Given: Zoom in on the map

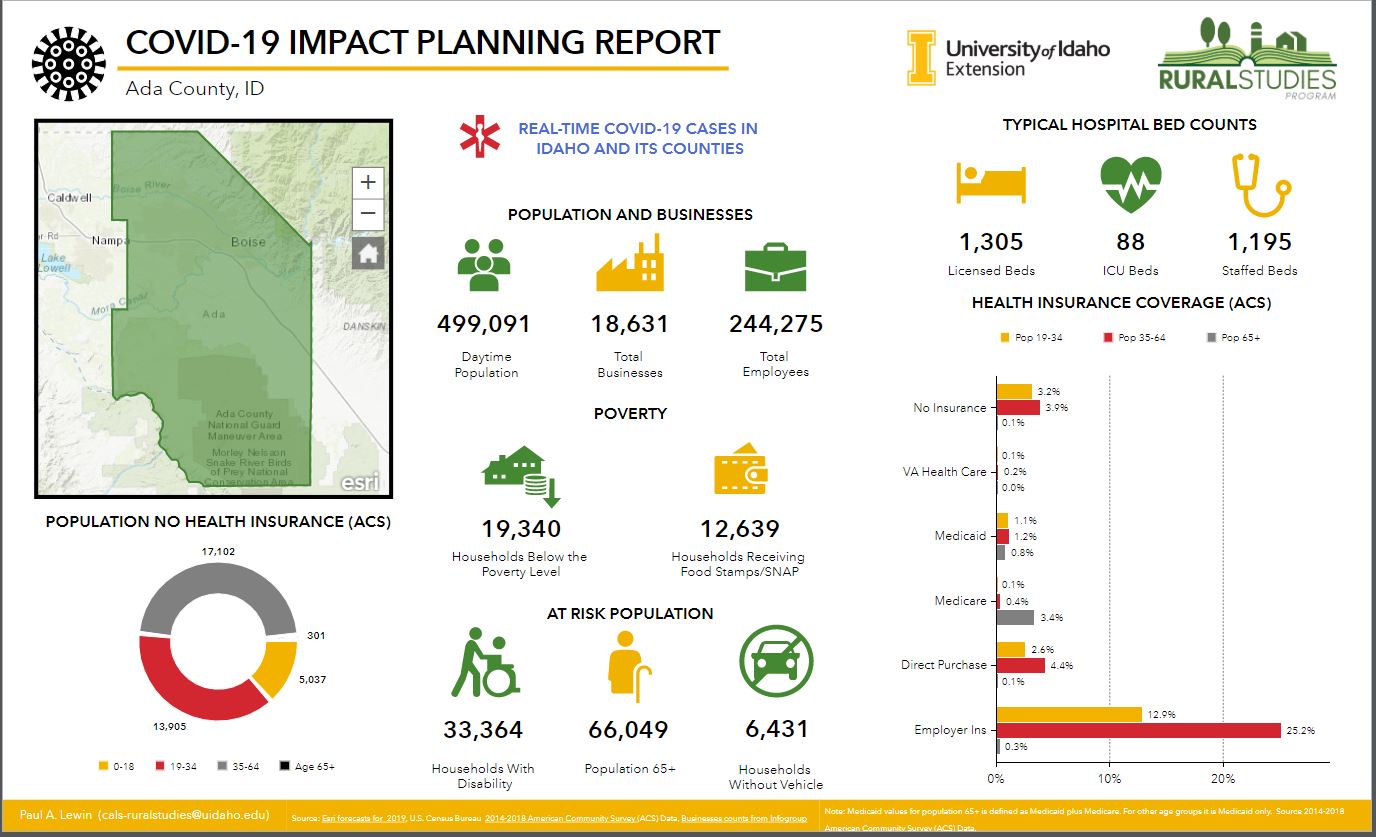Looking at the screenshot, I should [x=368, y=182].
